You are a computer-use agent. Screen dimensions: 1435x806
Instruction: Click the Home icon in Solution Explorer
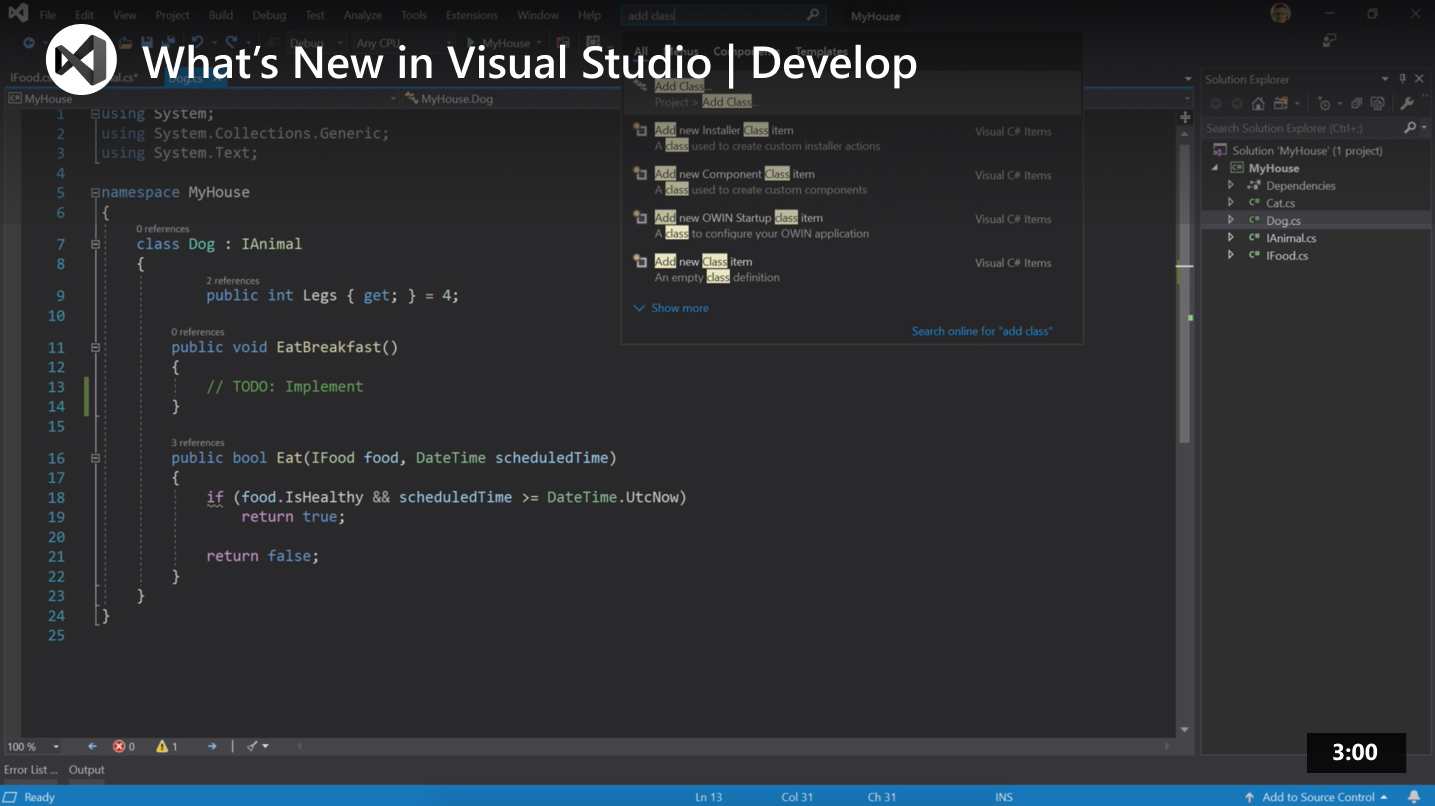point(1257,104)
